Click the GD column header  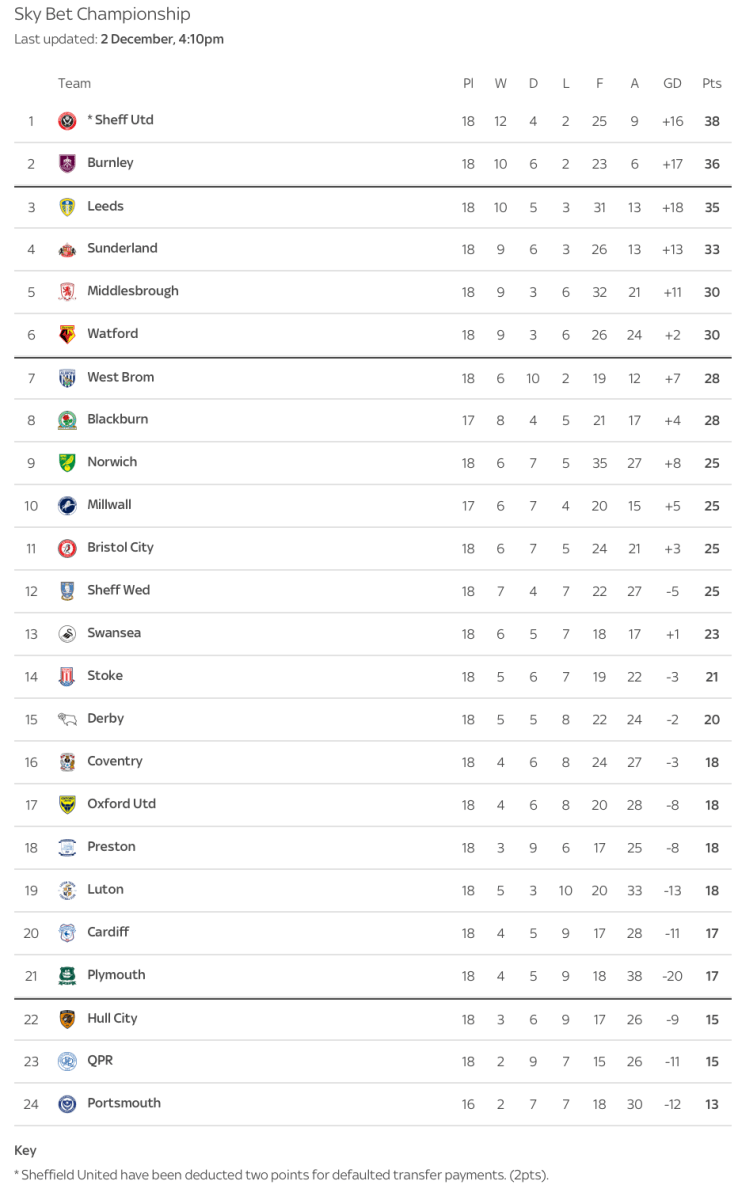[x=672, y=84]
